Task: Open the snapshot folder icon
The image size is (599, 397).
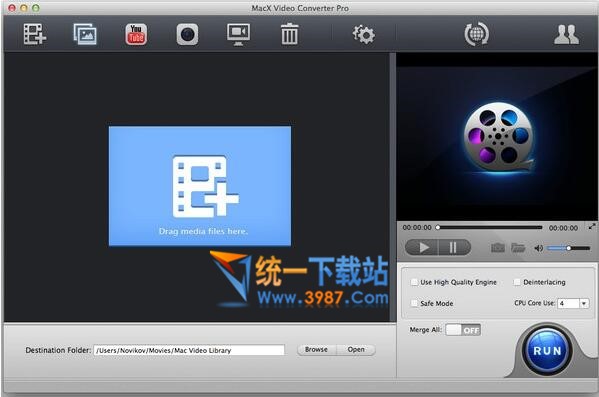Action: point(518,248)
